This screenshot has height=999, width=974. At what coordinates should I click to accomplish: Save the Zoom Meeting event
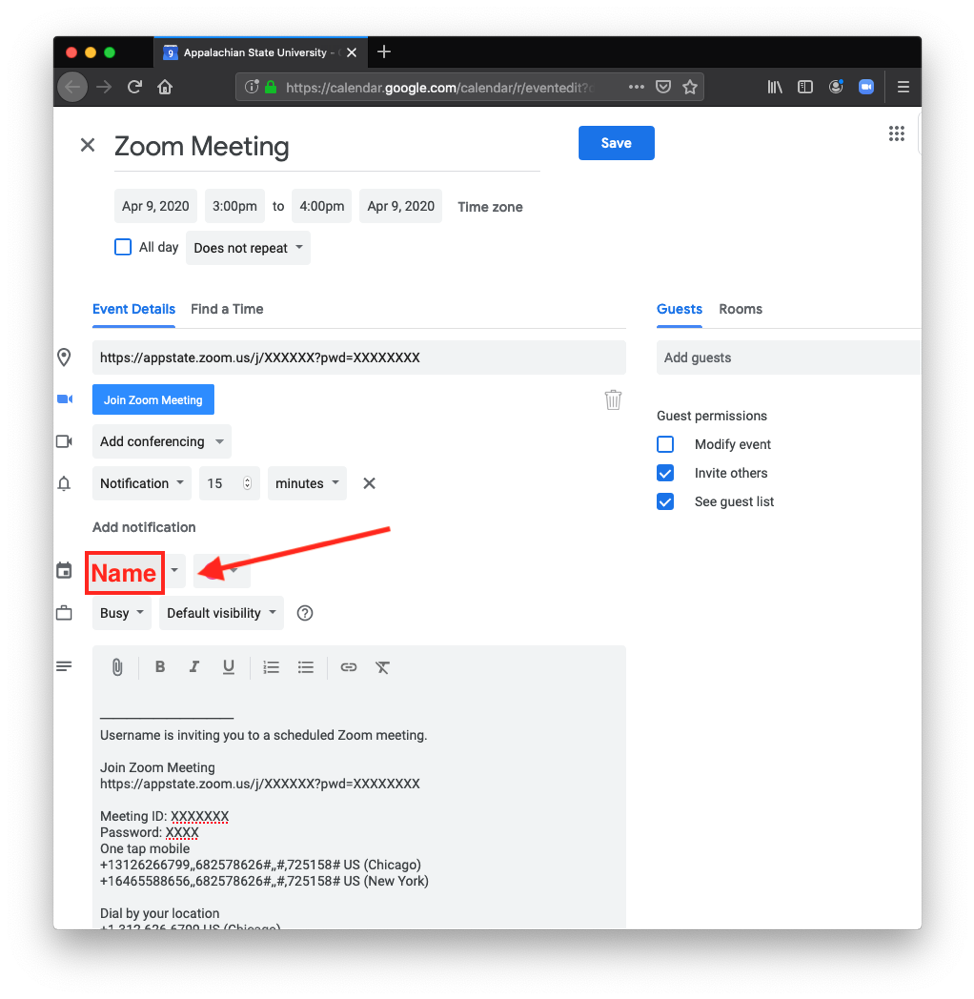point(616,143)
